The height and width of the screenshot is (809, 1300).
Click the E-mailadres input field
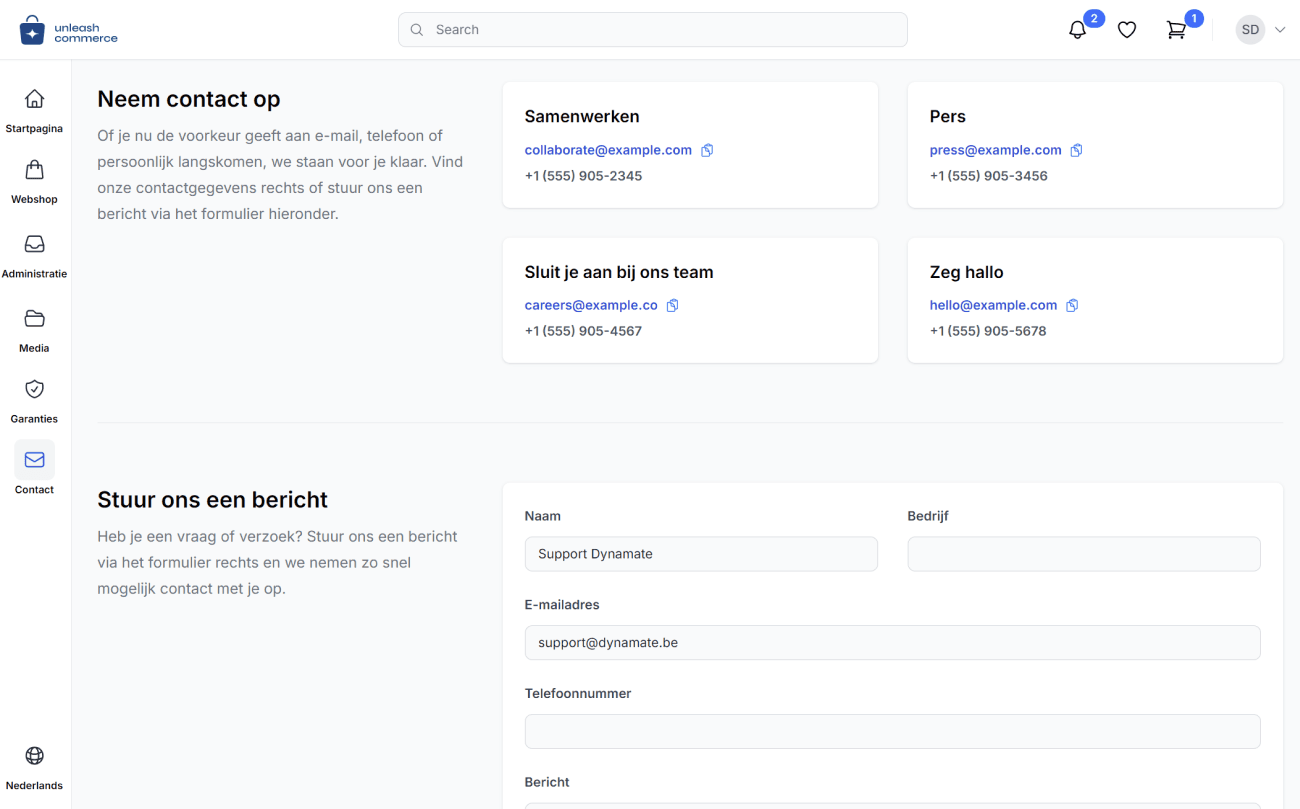click(892, 643)
